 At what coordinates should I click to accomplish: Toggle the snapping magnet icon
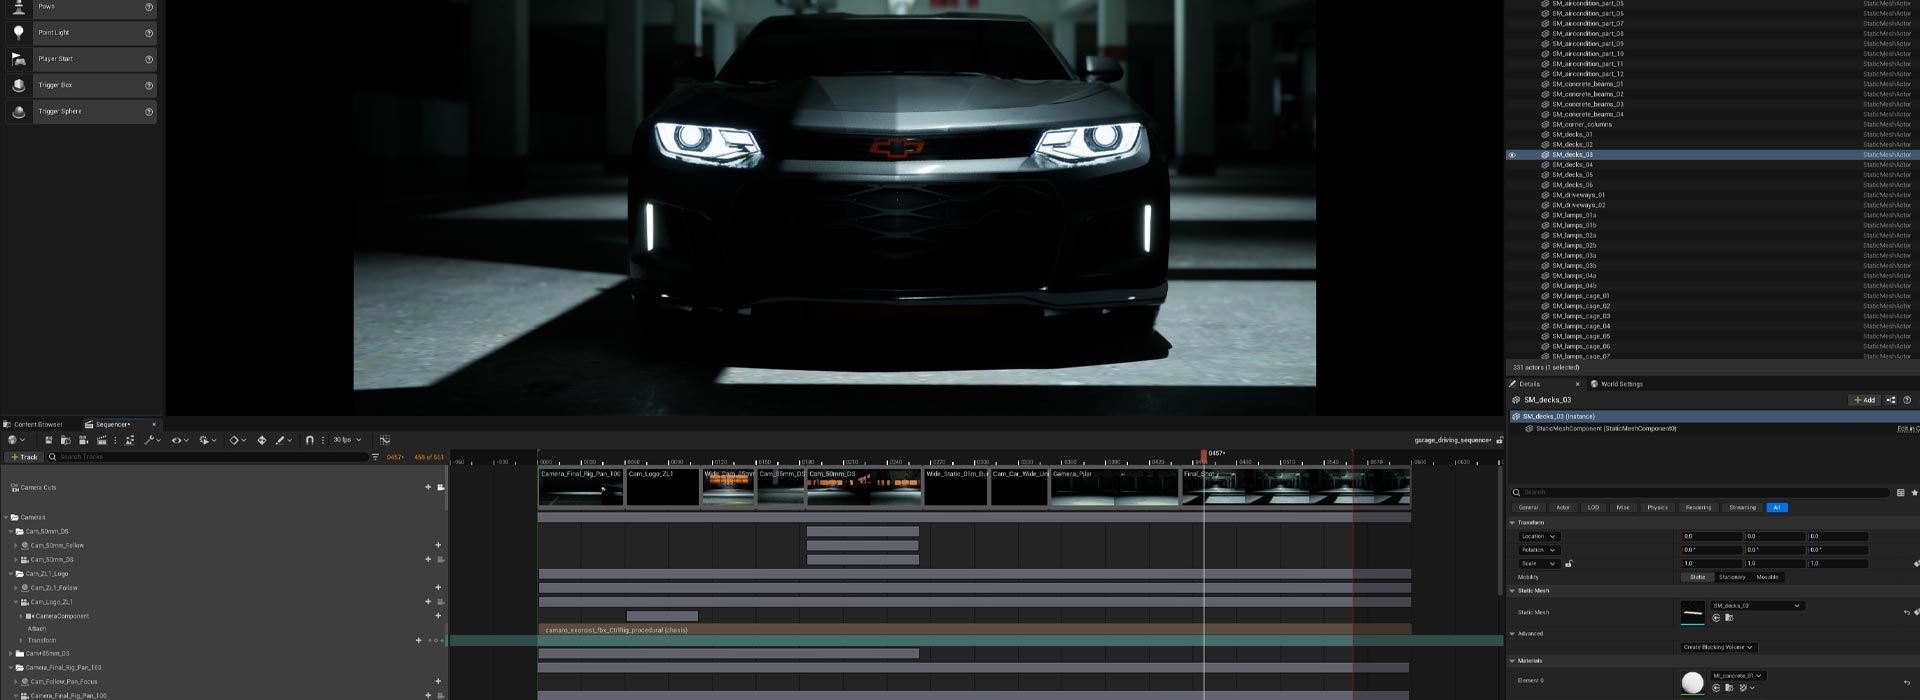coord(309,440)
